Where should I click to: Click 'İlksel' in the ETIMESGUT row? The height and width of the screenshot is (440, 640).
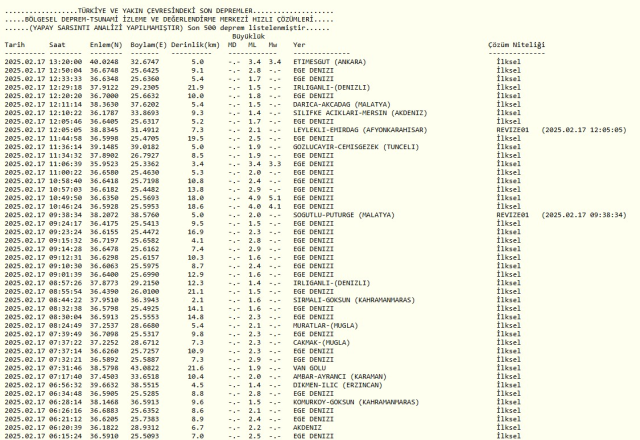pyautogui.click(x=508, y=62)
